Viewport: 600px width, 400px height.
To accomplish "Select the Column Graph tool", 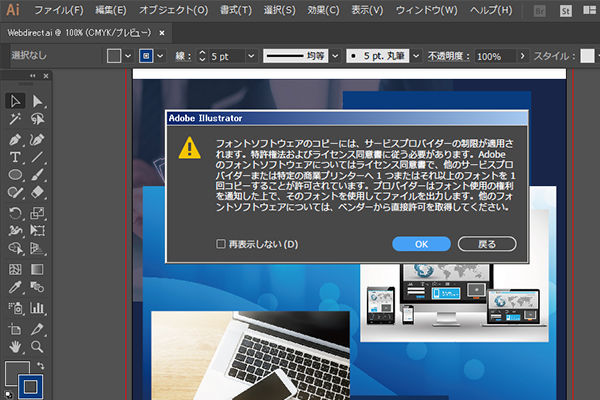I will [37, 308].
